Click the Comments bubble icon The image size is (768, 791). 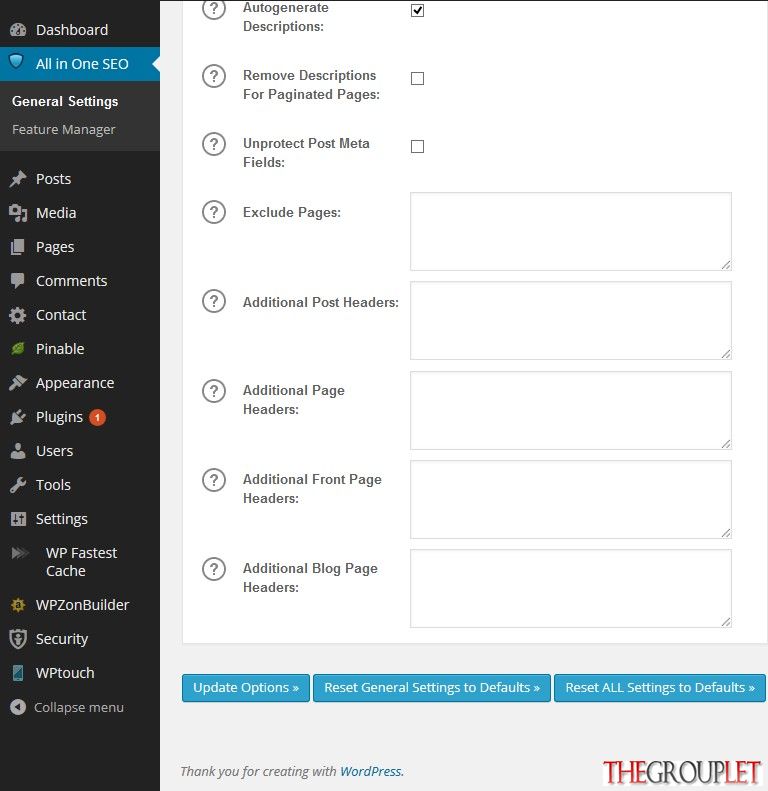(18, 281)
